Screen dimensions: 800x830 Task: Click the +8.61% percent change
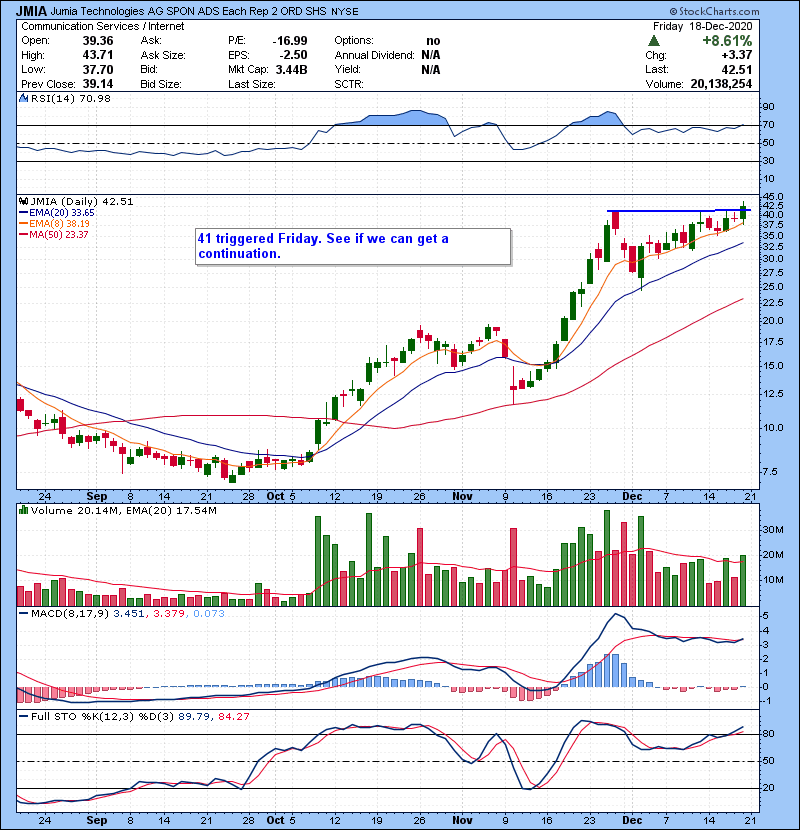727,41
